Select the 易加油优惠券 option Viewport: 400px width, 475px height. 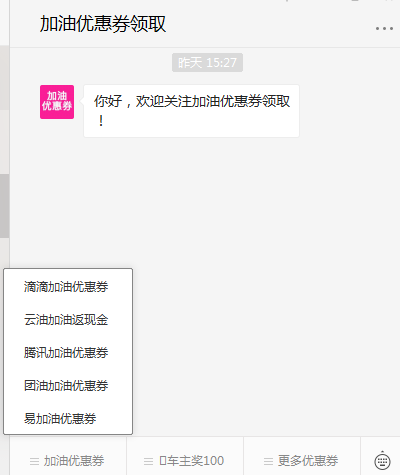point(60,419)
